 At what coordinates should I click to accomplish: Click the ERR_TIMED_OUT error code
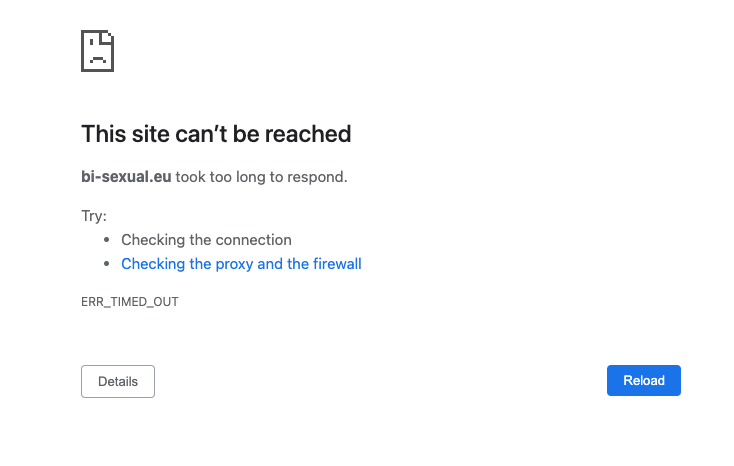tap(130, 301)
